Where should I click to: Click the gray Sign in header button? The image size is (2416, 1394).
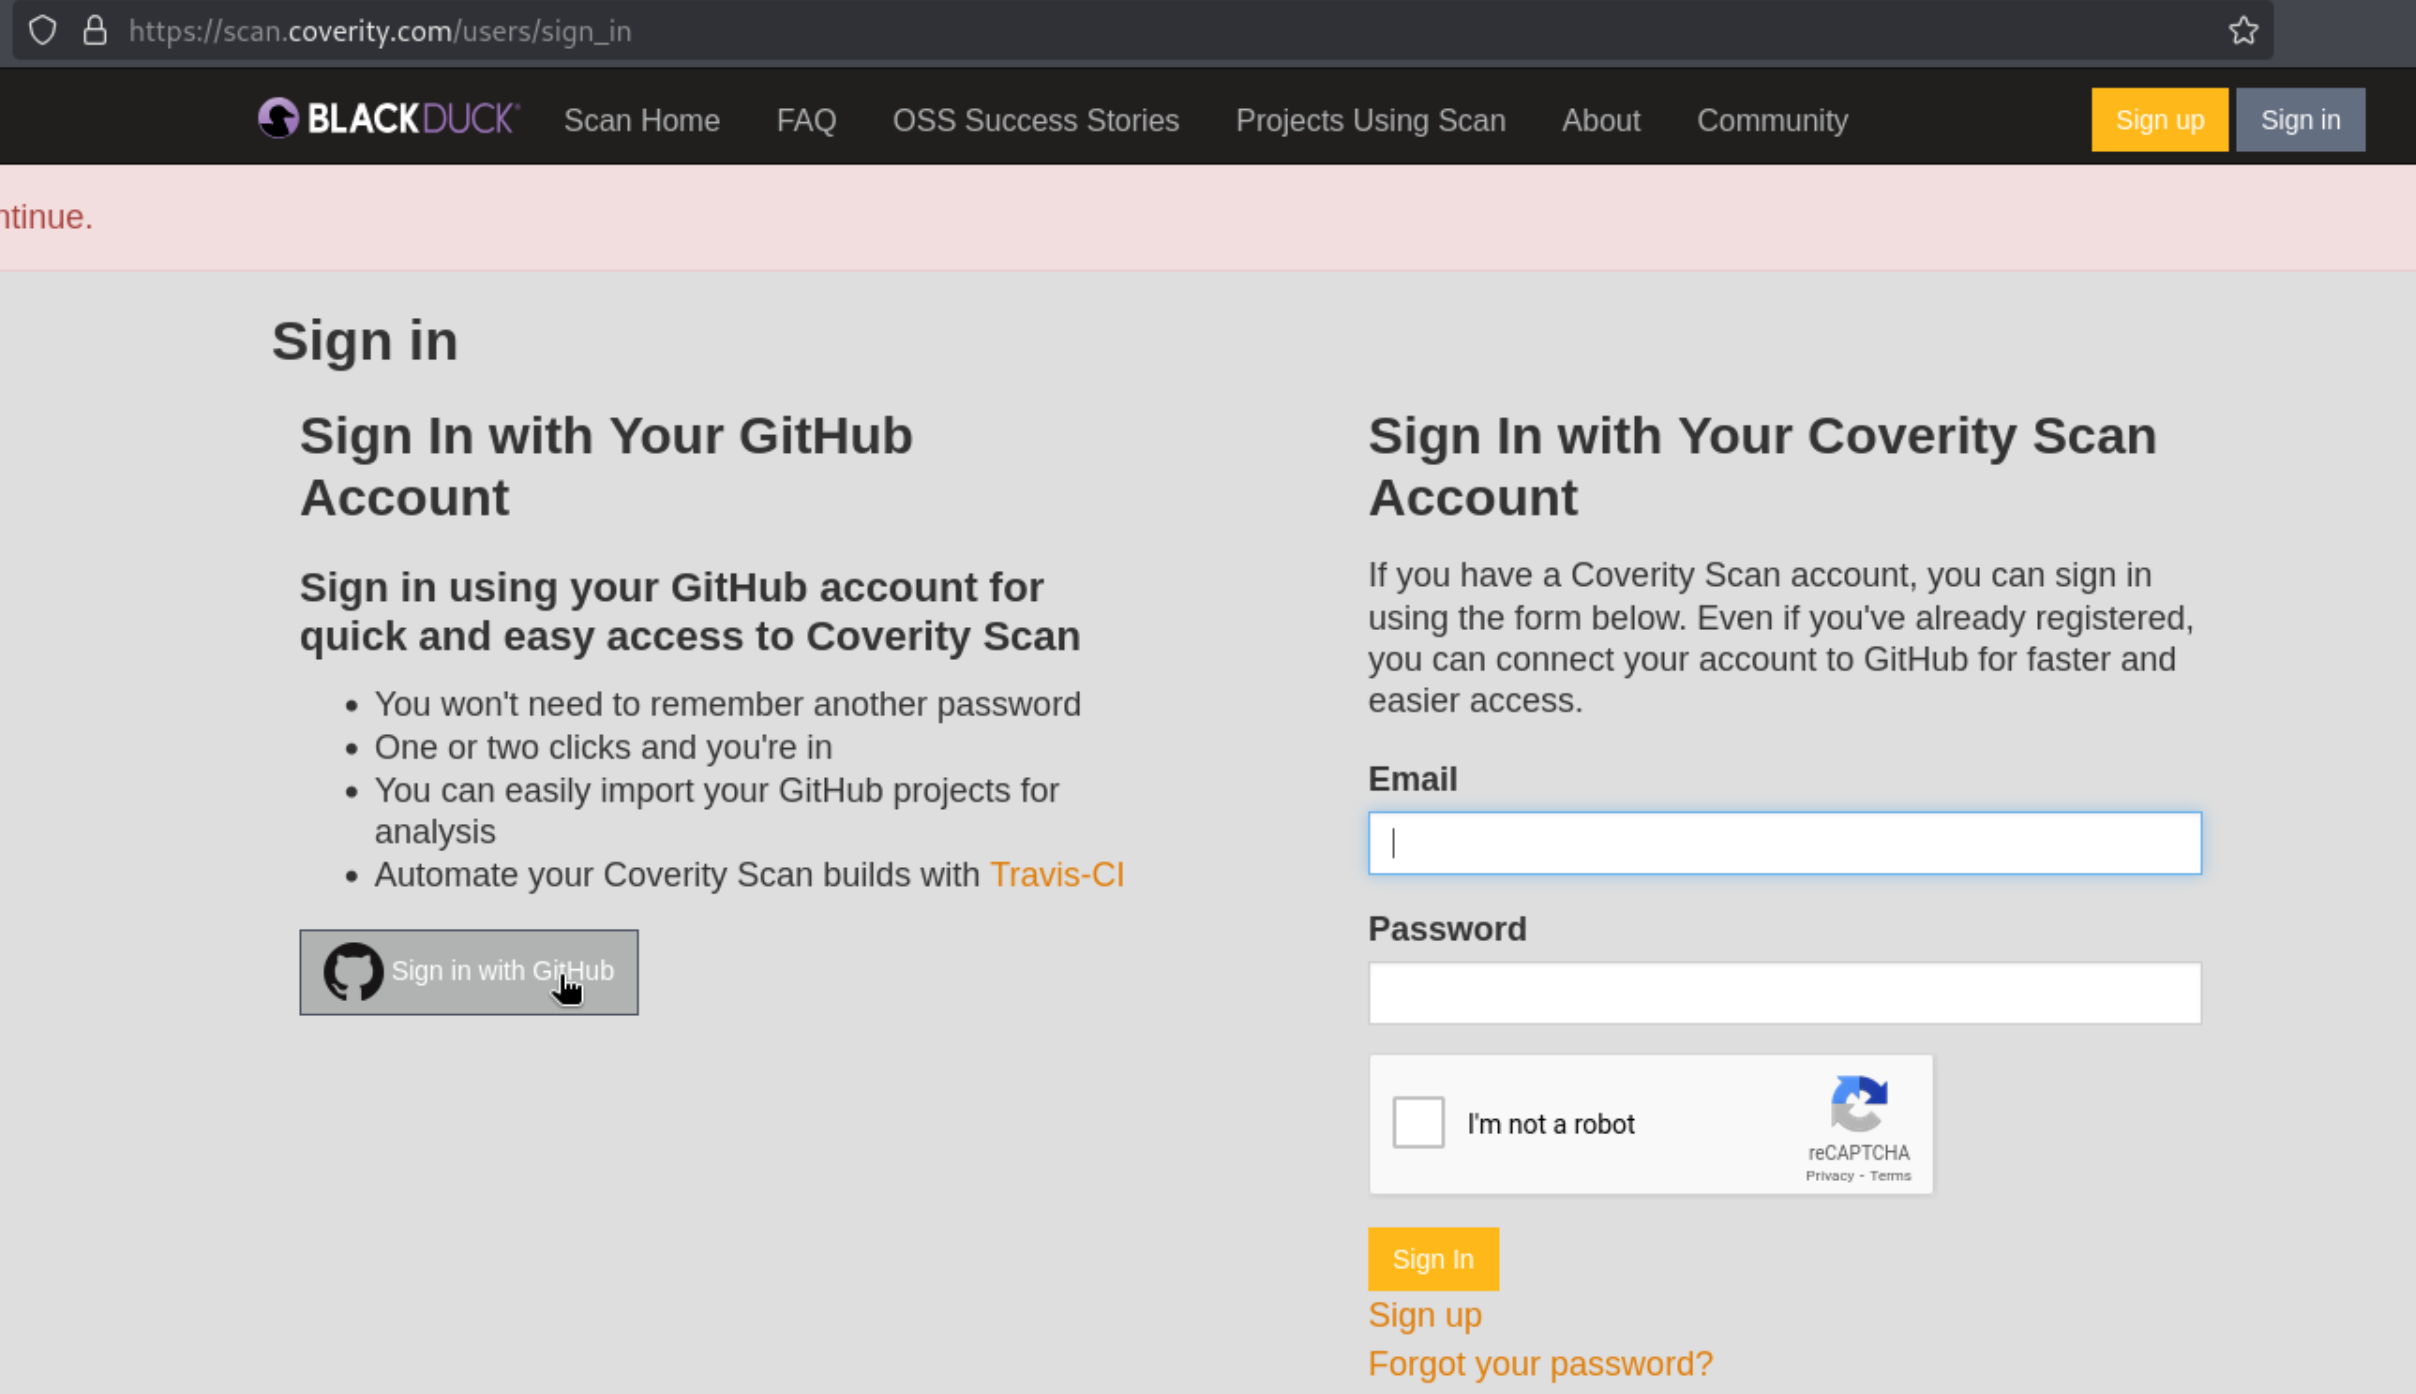2300,120
